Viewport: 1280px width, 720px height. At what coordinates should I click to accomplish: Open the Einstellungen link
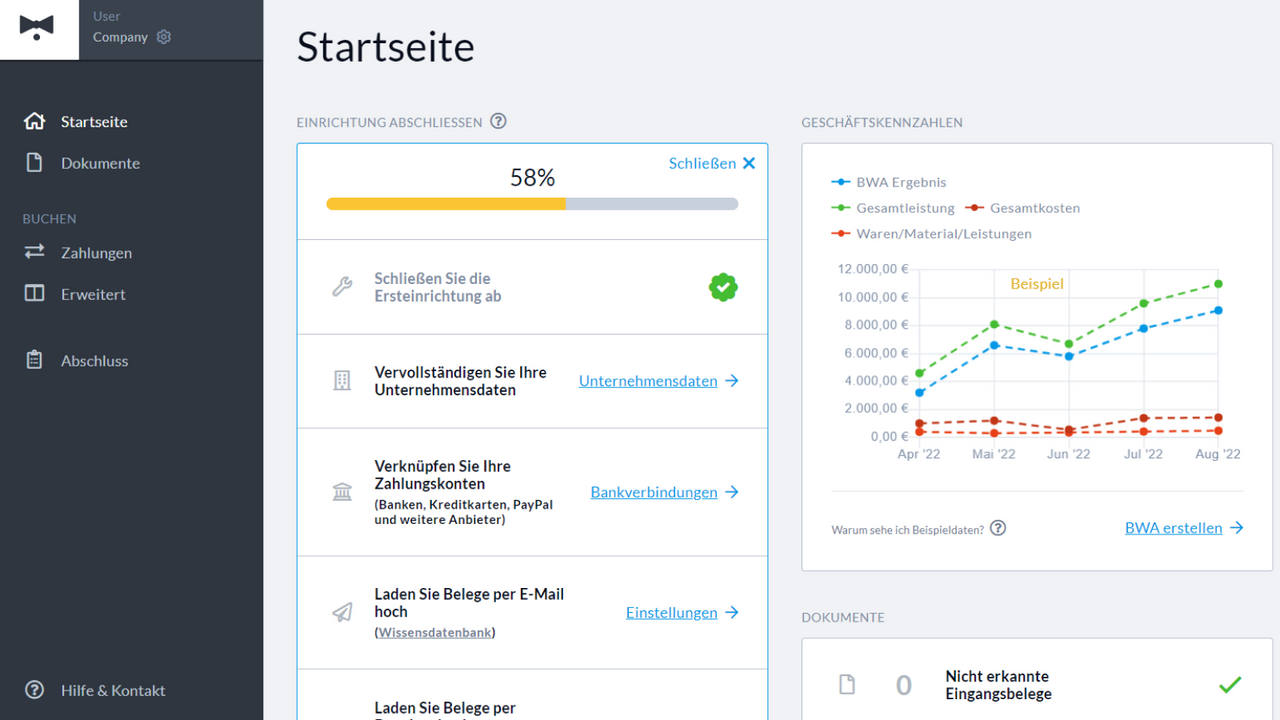672,612
